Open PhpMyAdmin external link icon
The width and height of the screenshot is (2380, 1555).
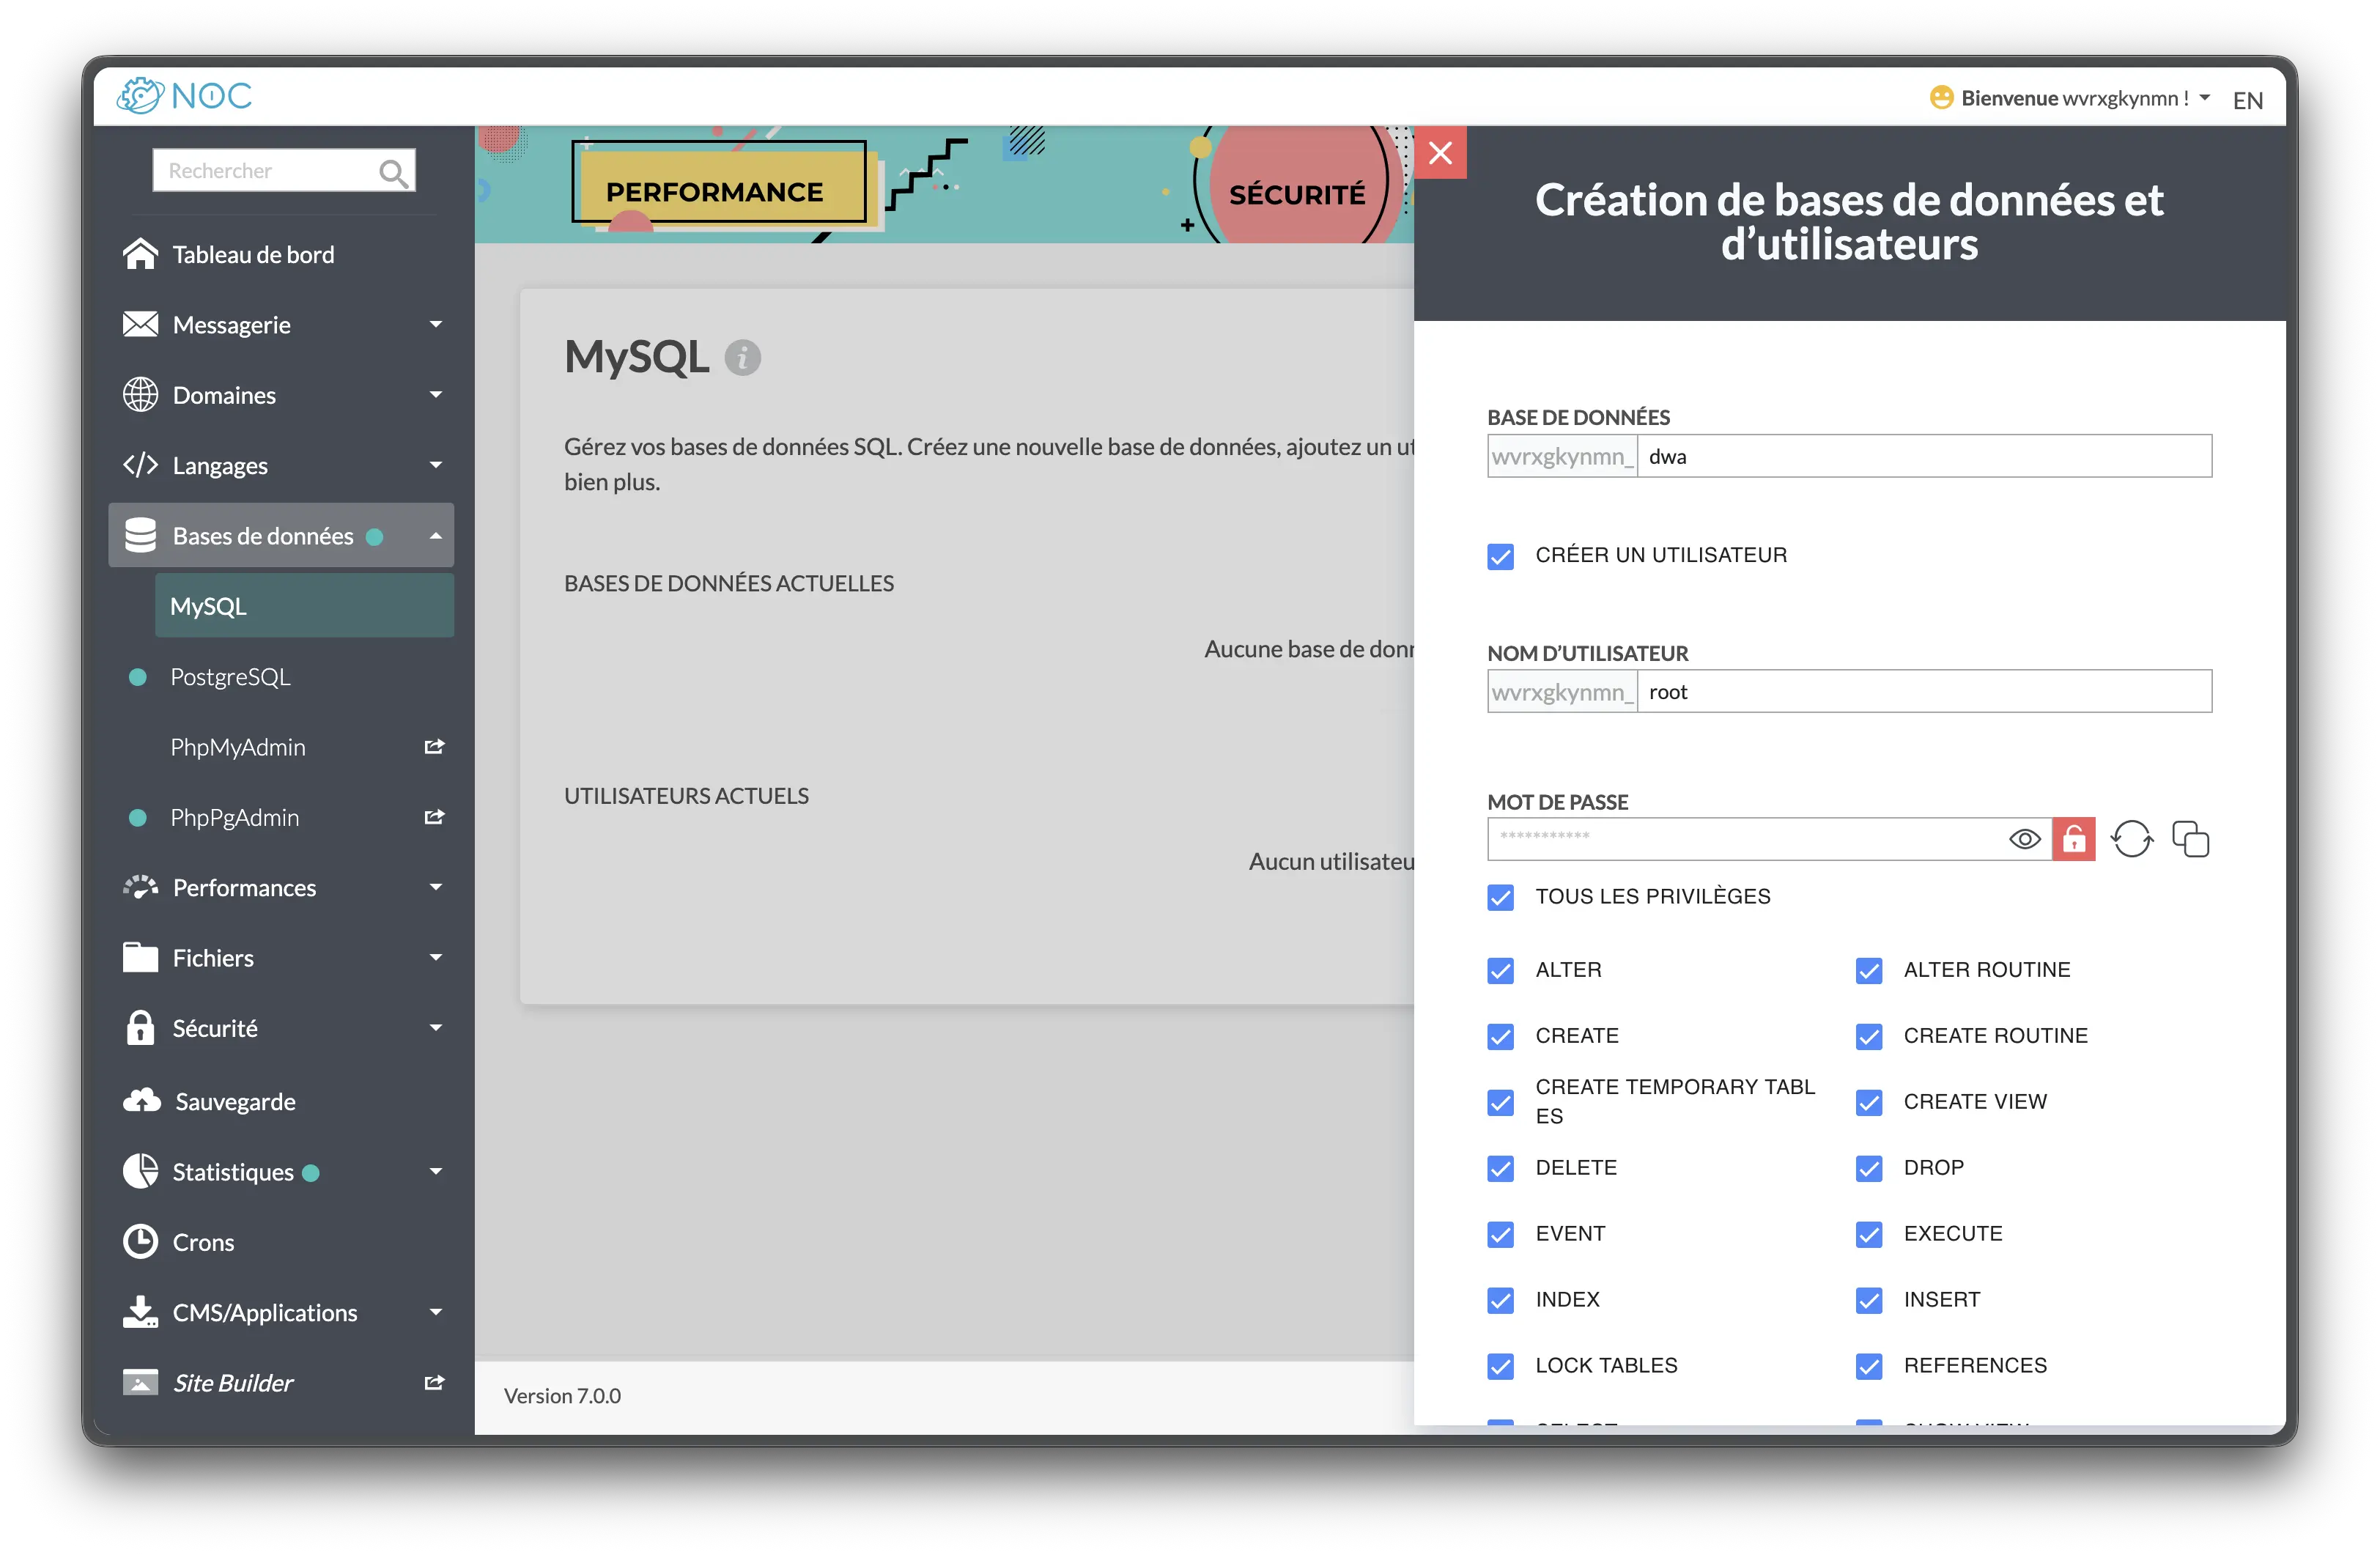[x=434, y=747]
